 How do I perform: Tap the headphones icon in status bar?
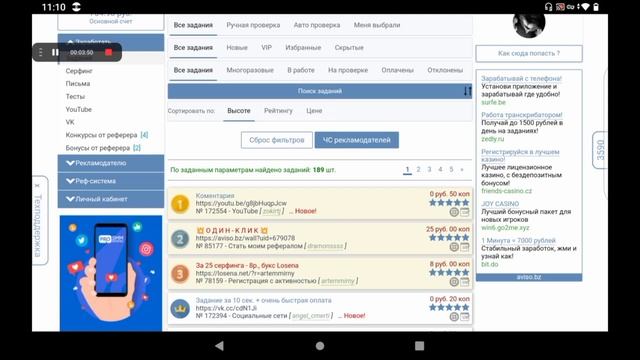click(548, 7)
